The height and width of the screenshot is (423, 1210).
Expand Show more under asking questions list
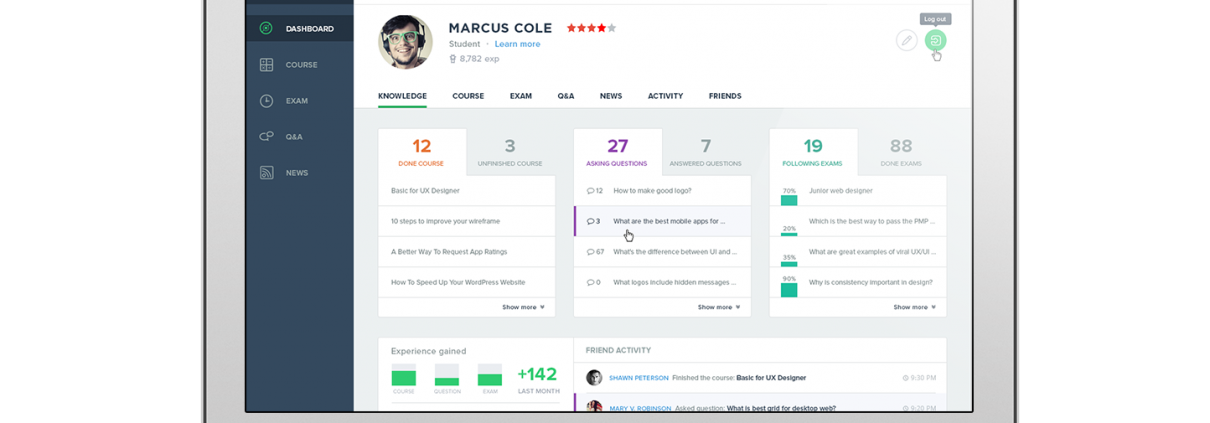click(719, 307)
